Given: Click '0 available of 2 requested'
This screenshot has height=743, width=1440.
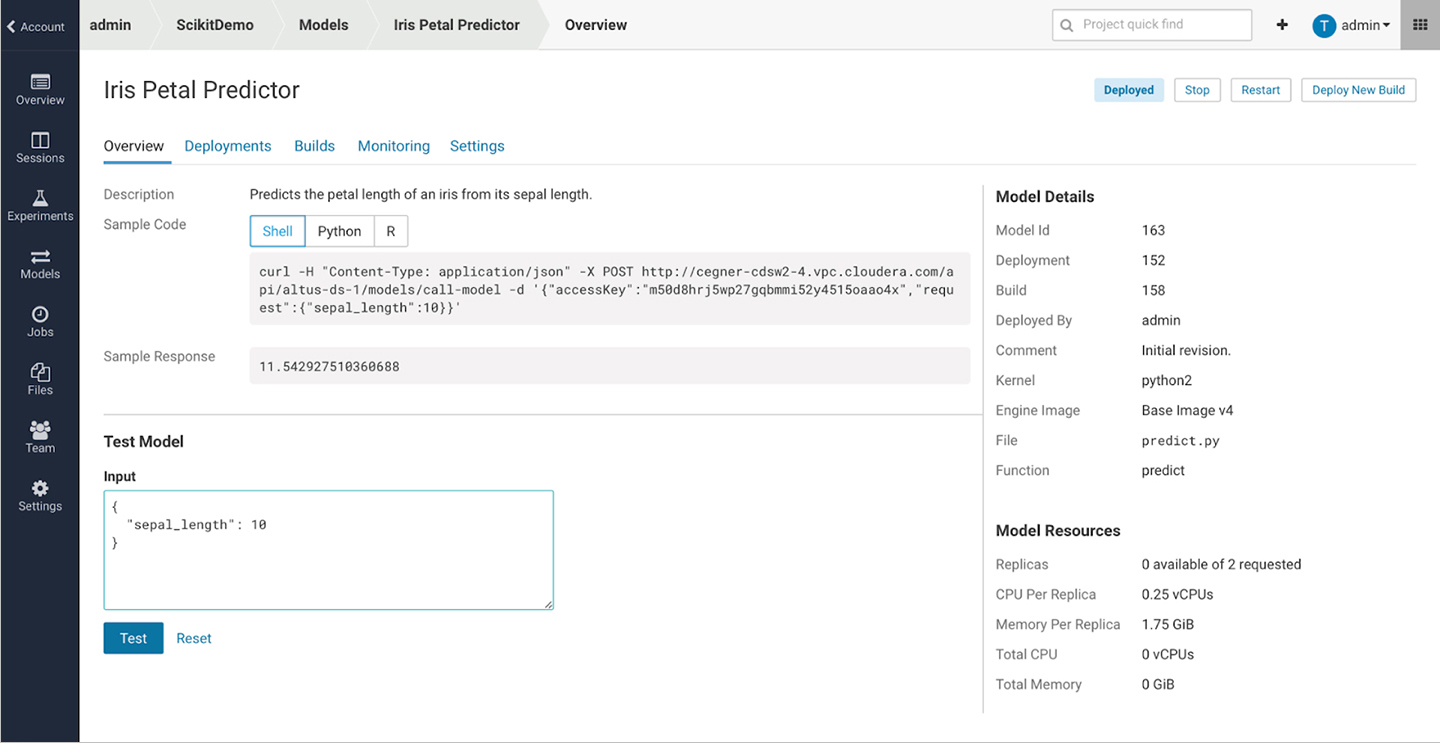Looking at the screenshot, I should click(x=1221, y=564).
